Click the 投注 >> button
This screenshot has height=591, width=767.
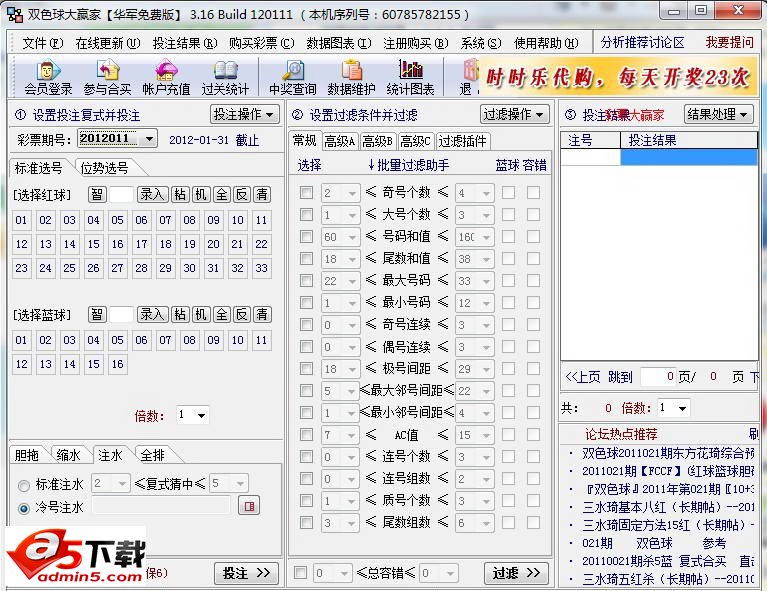click(x=245, y=573)
